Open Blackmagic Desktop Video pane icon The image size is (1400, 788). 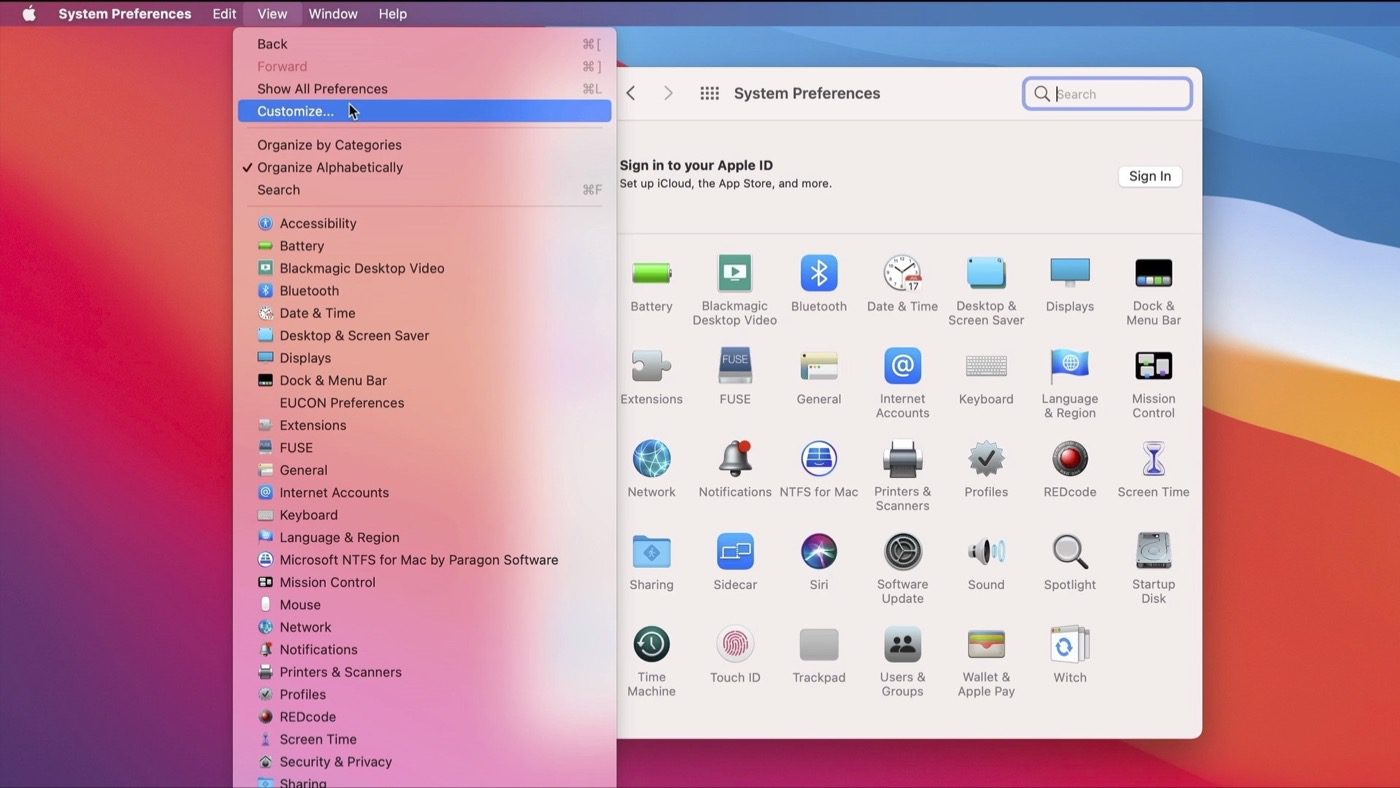(735, 273)
